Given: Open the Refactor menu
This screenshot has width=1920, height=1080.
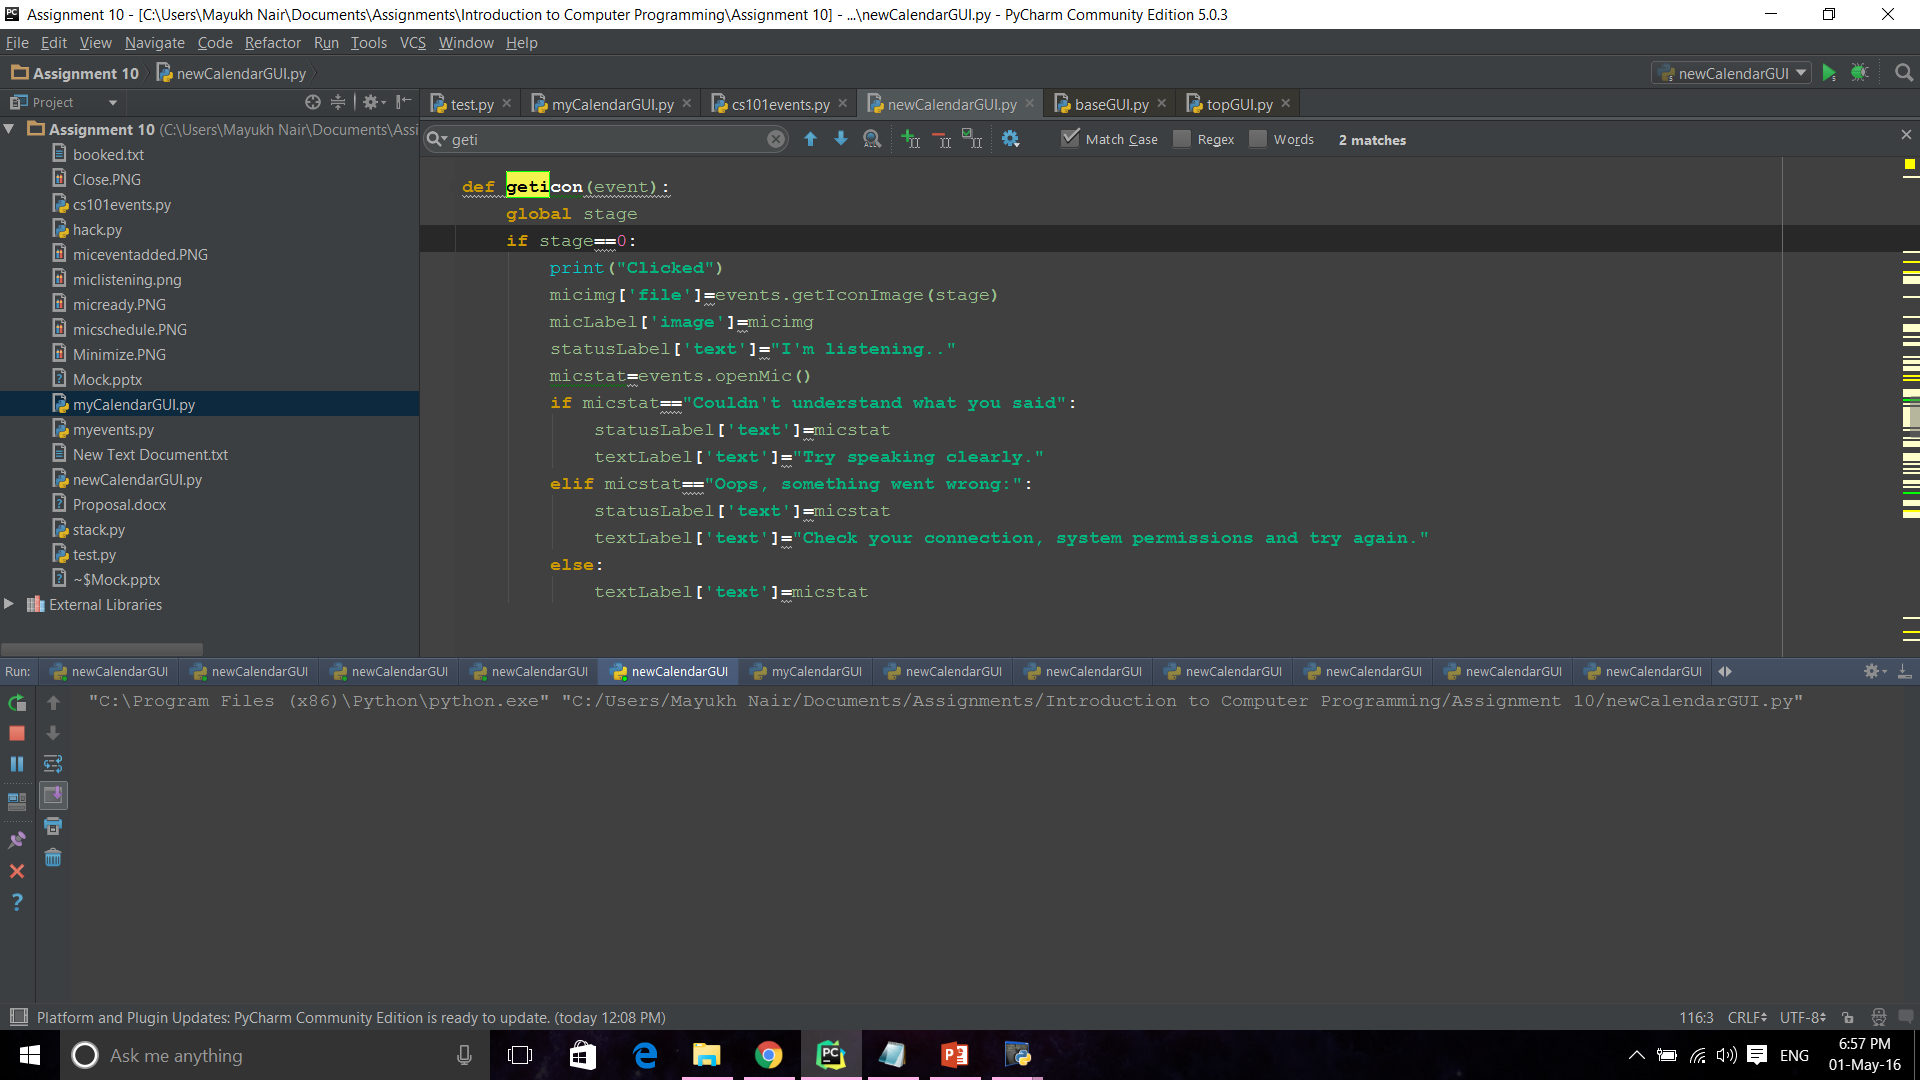Looking at the screenshot, I should pyautogui.click(x=272, y=42).
